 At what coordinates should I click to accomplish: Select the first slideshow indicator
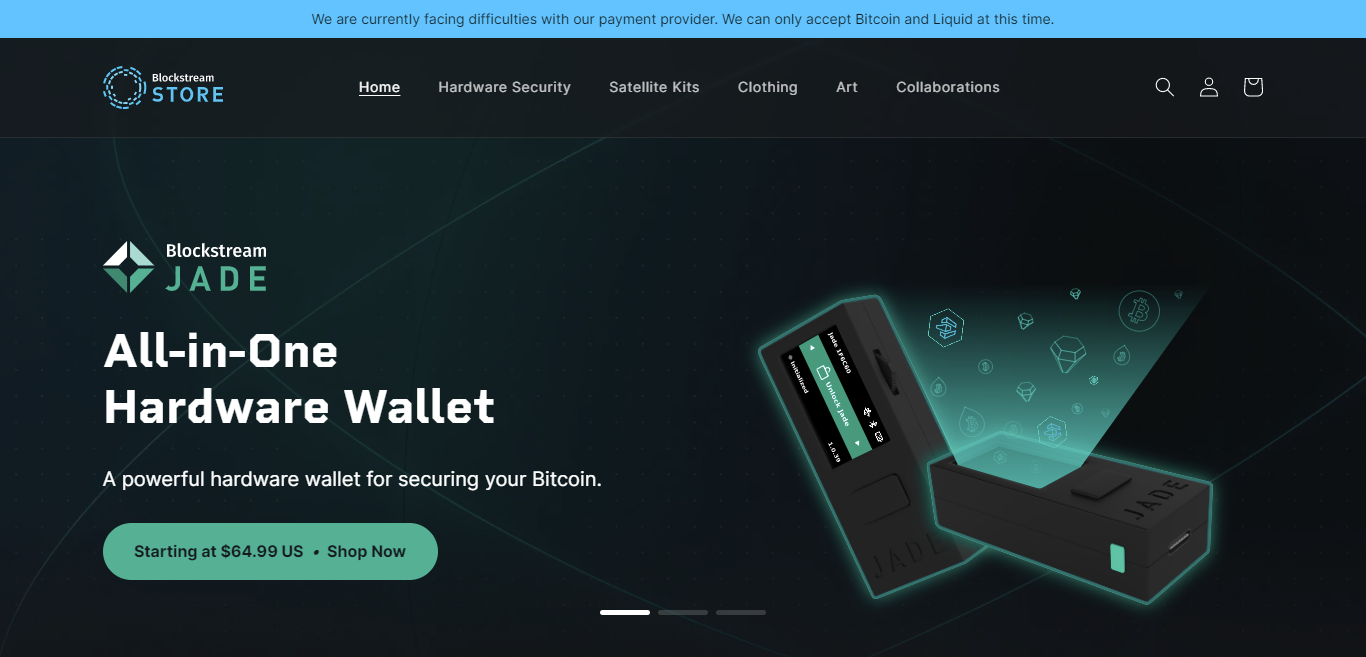[625, 612]
